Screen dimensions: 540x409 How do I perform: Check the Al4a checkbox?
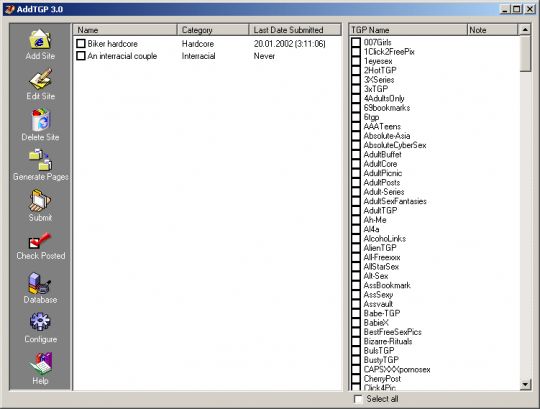tap(356, 229)
